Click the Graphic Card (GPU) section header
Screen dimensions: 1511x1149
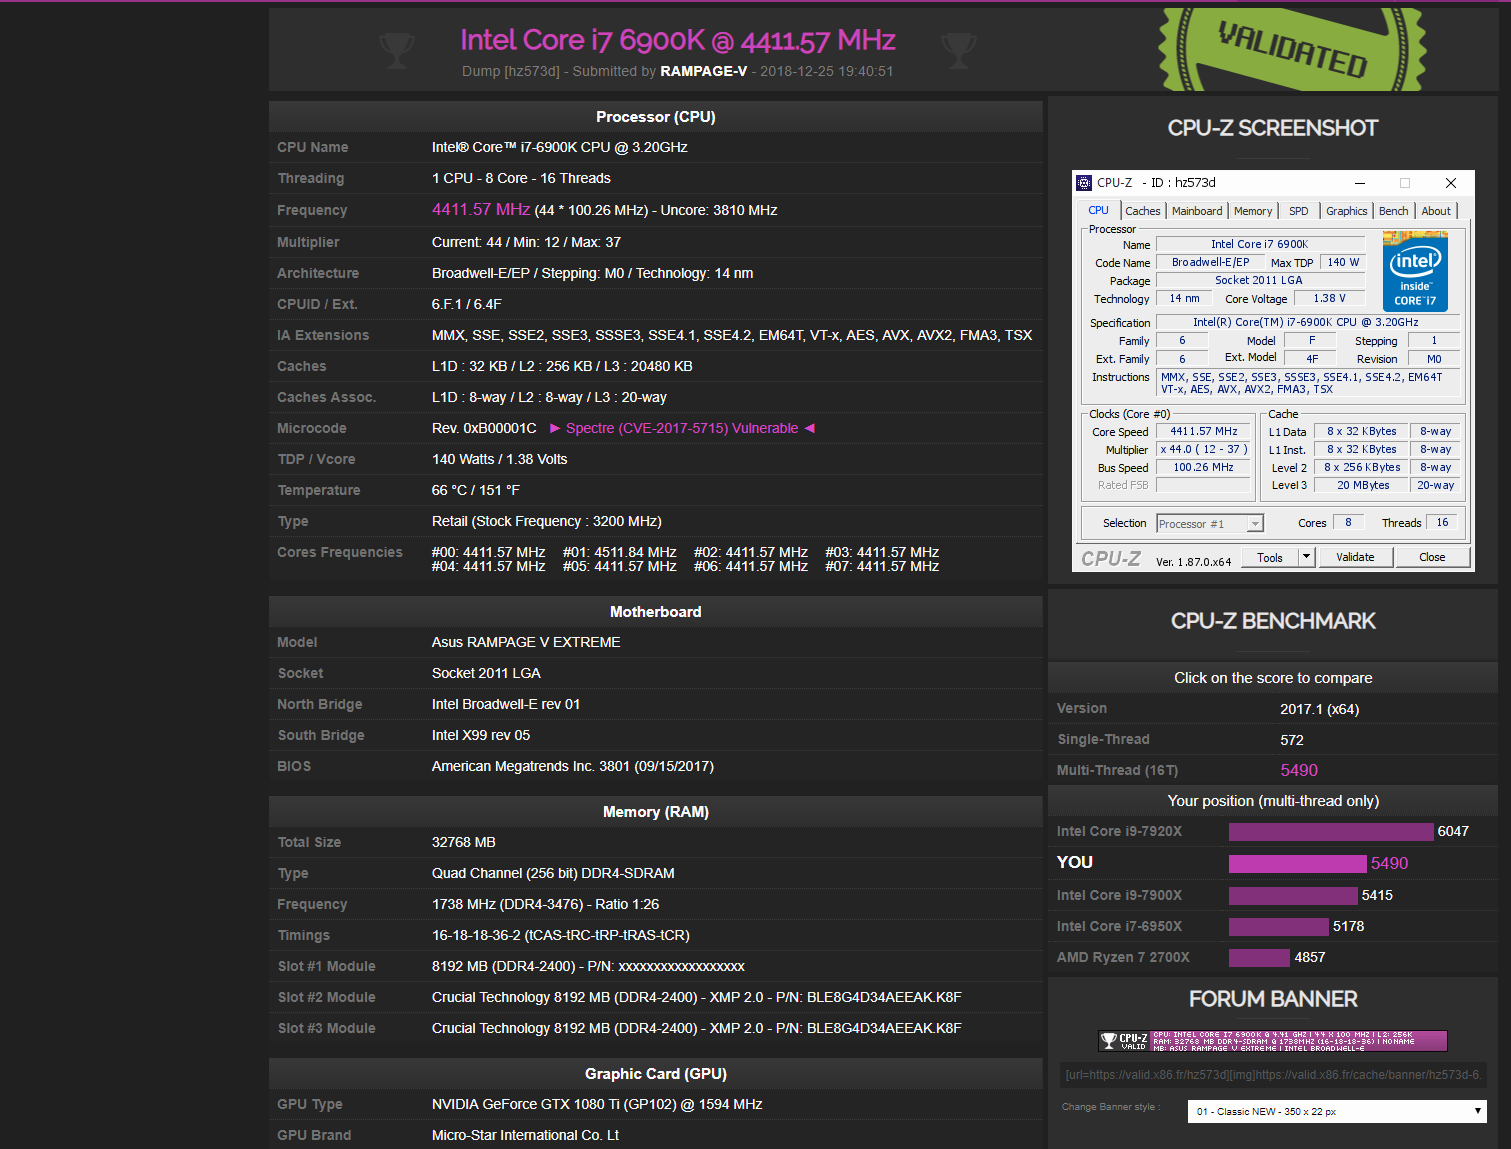click(x=656, y=1073)
